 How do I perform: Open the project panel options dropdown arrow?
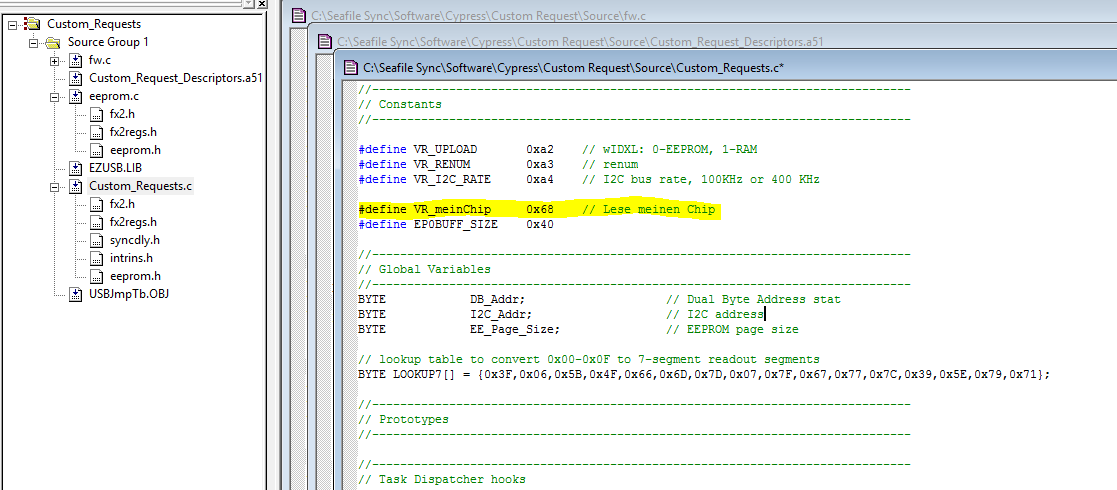(x=247, y=4)
